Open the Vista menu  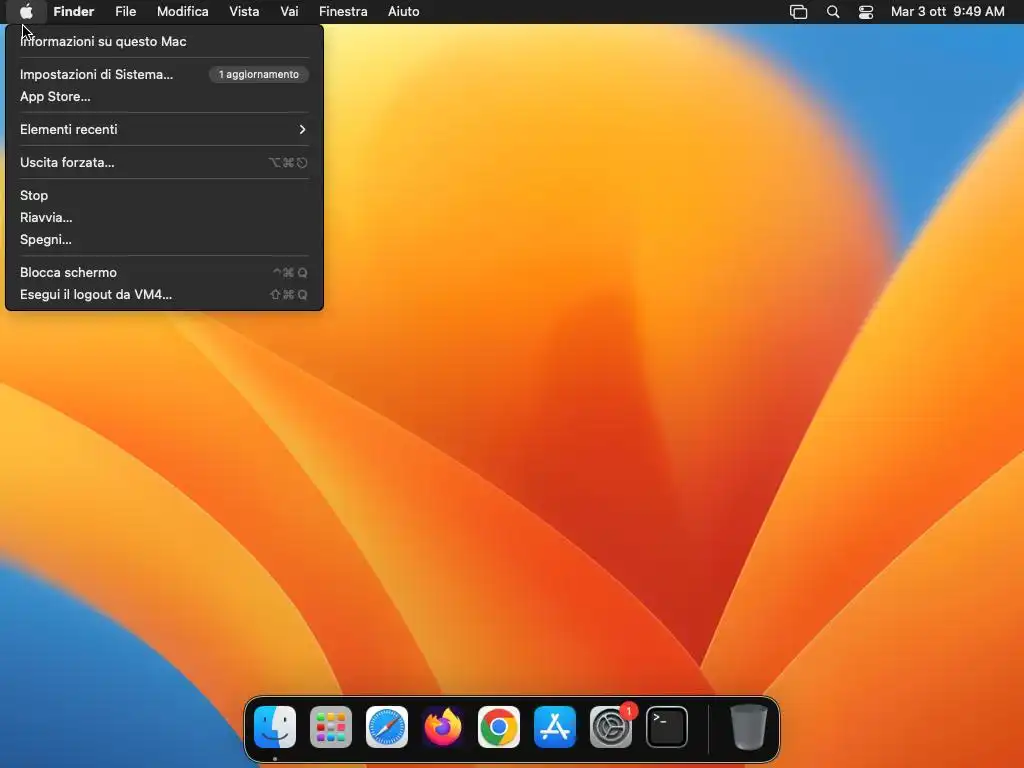[x=244, y=12]
